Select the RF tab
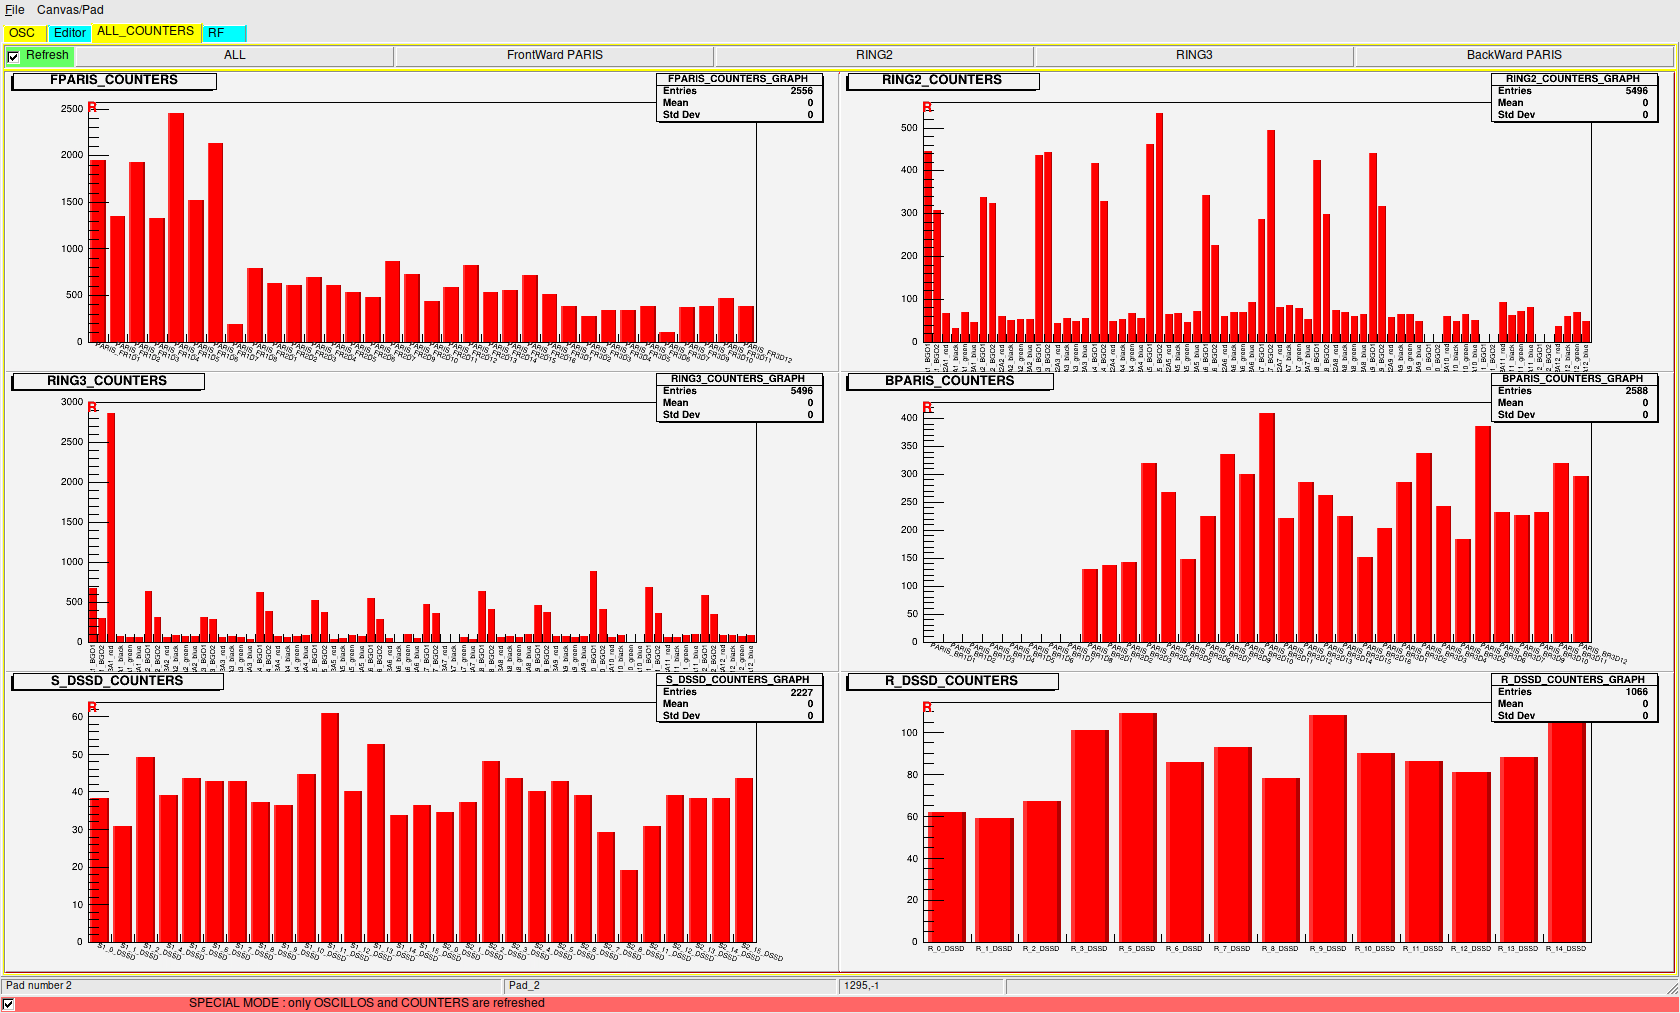The height and width of the screenshot is (1013, 1680). 217,33
